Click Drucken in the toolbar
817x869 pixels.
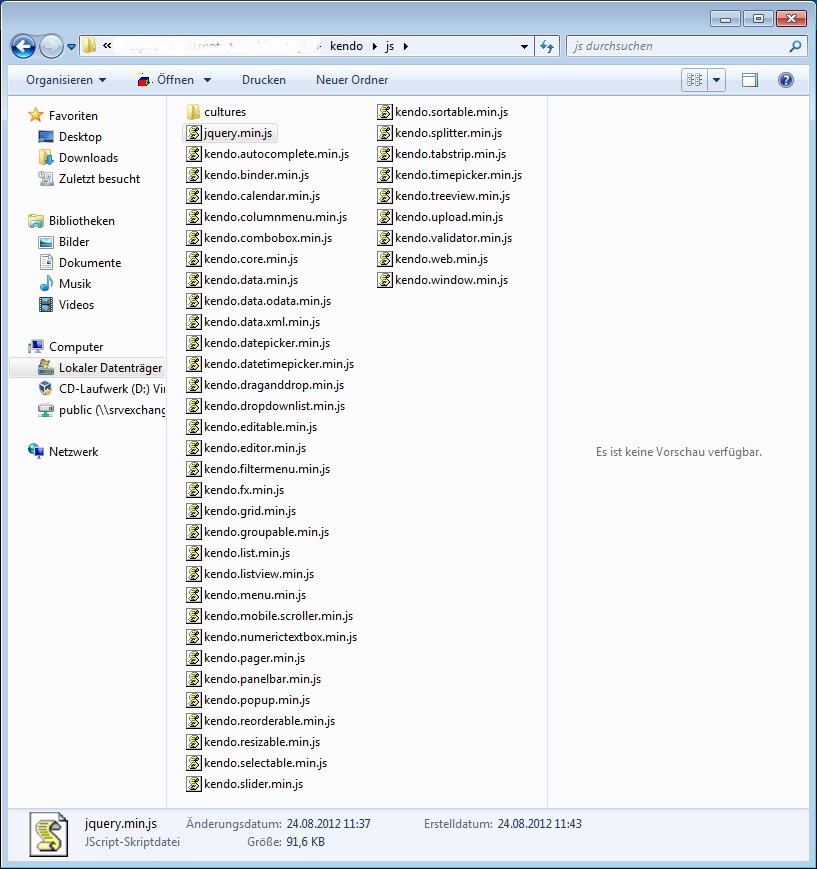point(264,80)
